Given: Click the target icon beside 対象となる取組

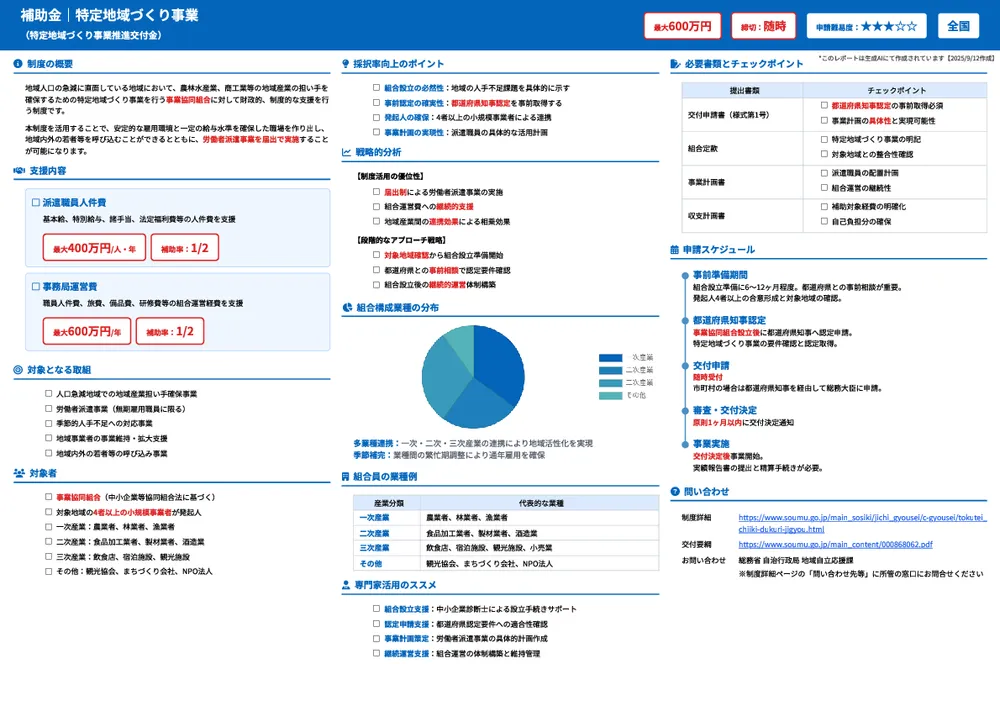Looking at the screenshot, I should pyautogui.click(x=18, y=370).
